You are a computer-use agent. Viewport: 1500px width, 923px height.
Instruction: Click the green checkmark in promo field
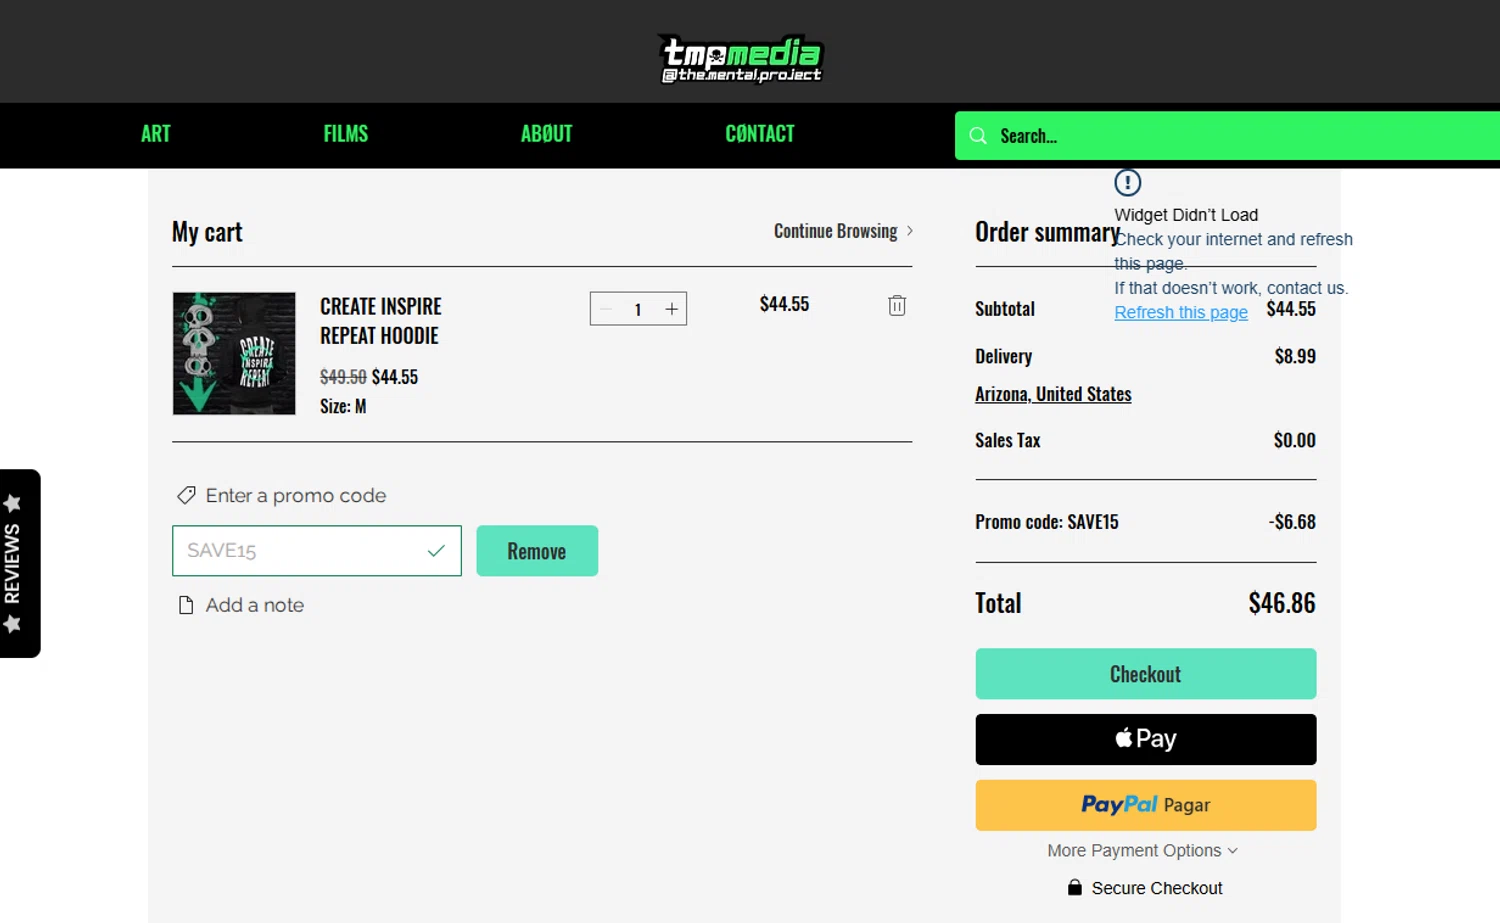point(436,551)
